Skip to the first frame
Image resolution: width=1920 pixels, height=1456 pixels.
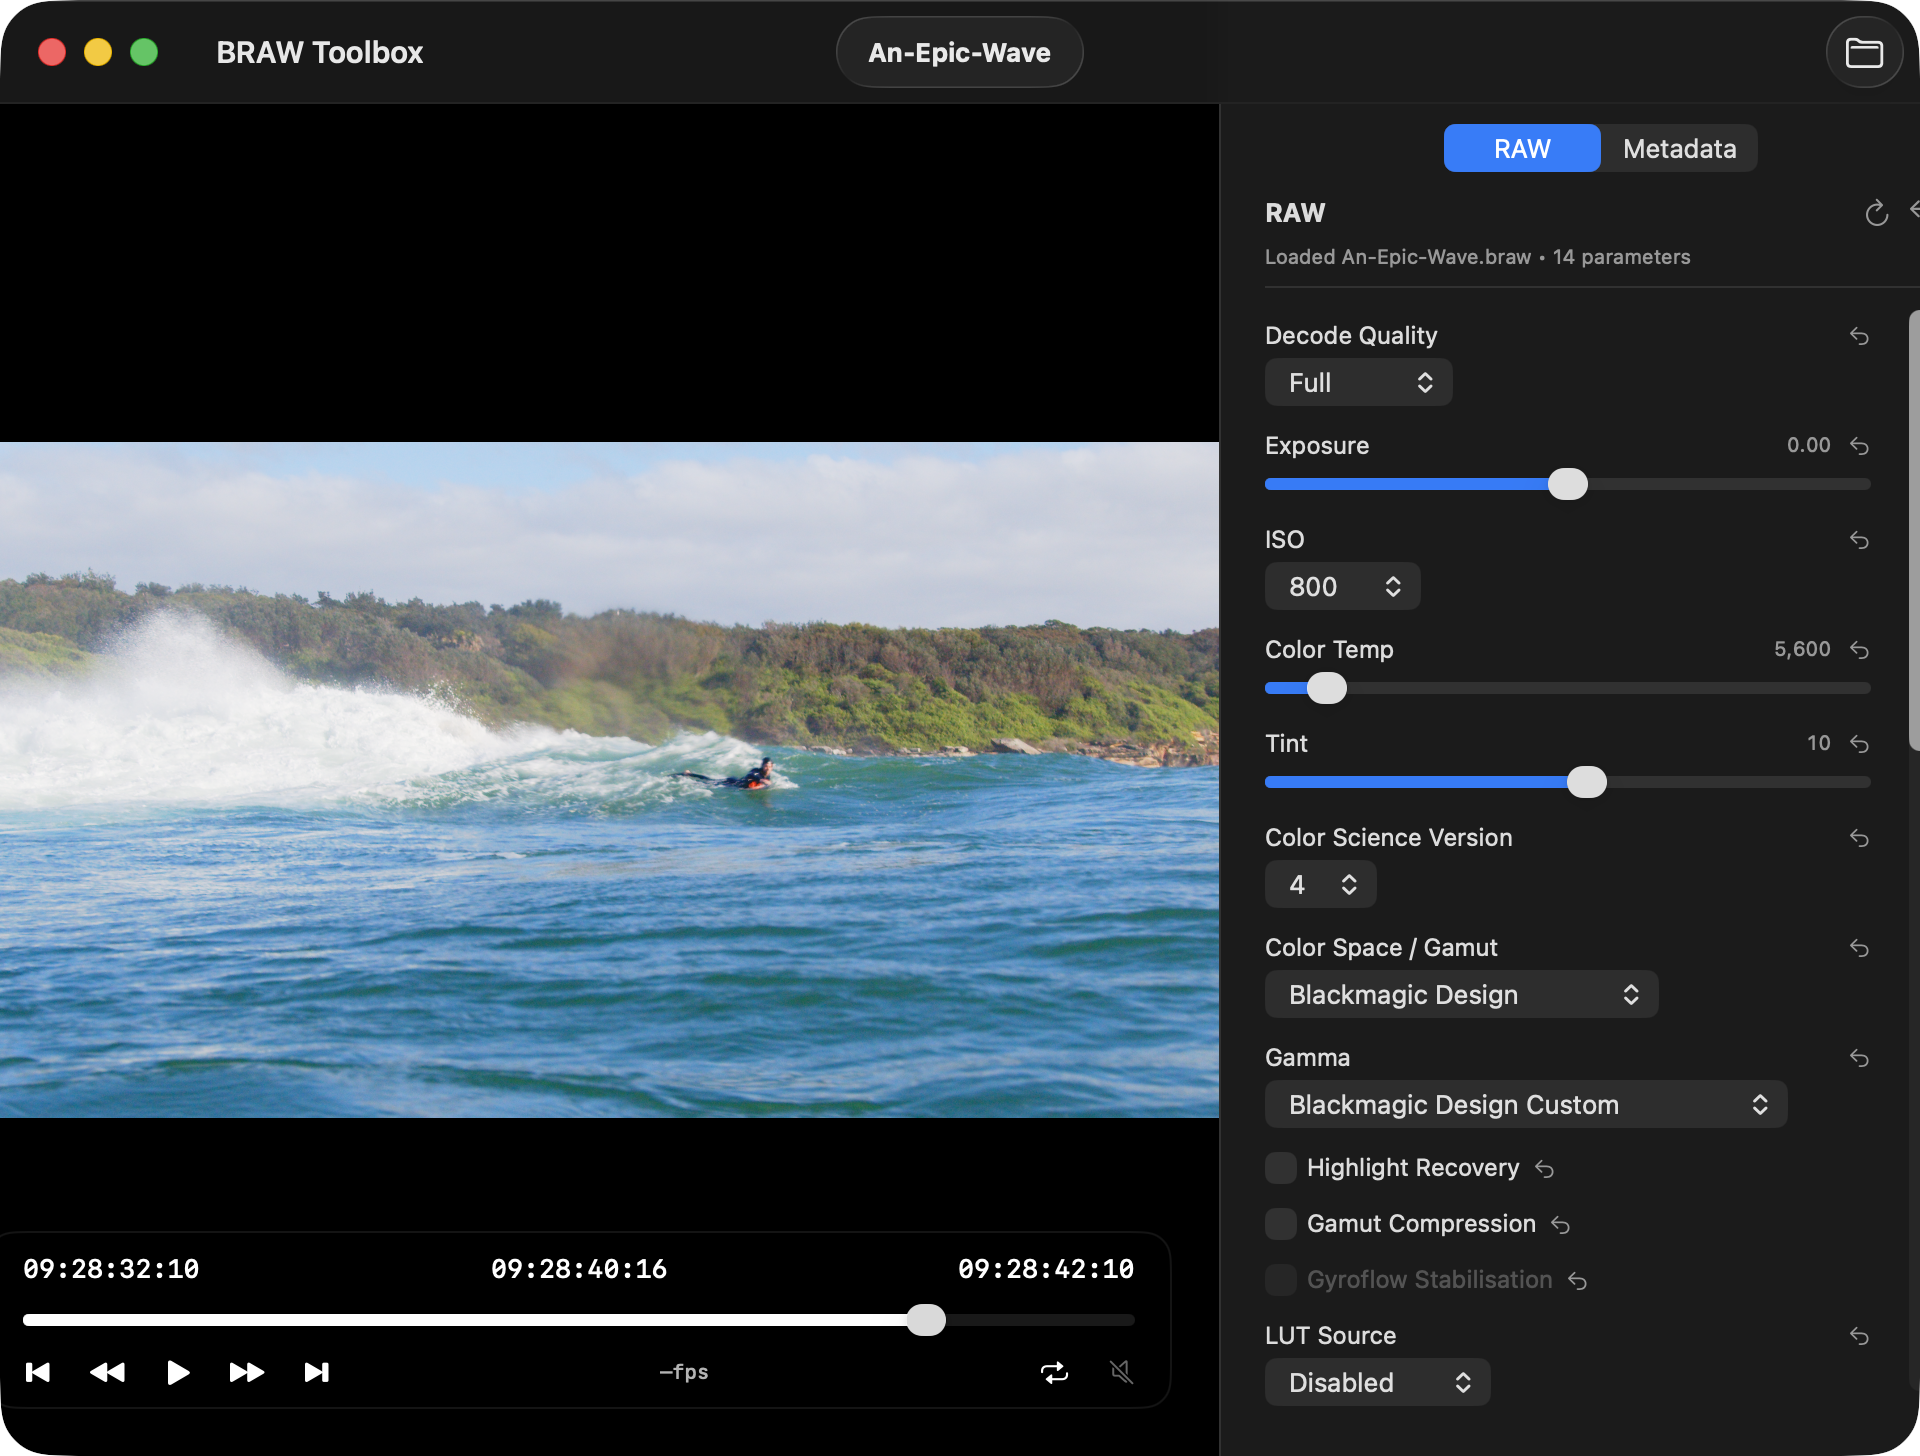[38, 1372]
